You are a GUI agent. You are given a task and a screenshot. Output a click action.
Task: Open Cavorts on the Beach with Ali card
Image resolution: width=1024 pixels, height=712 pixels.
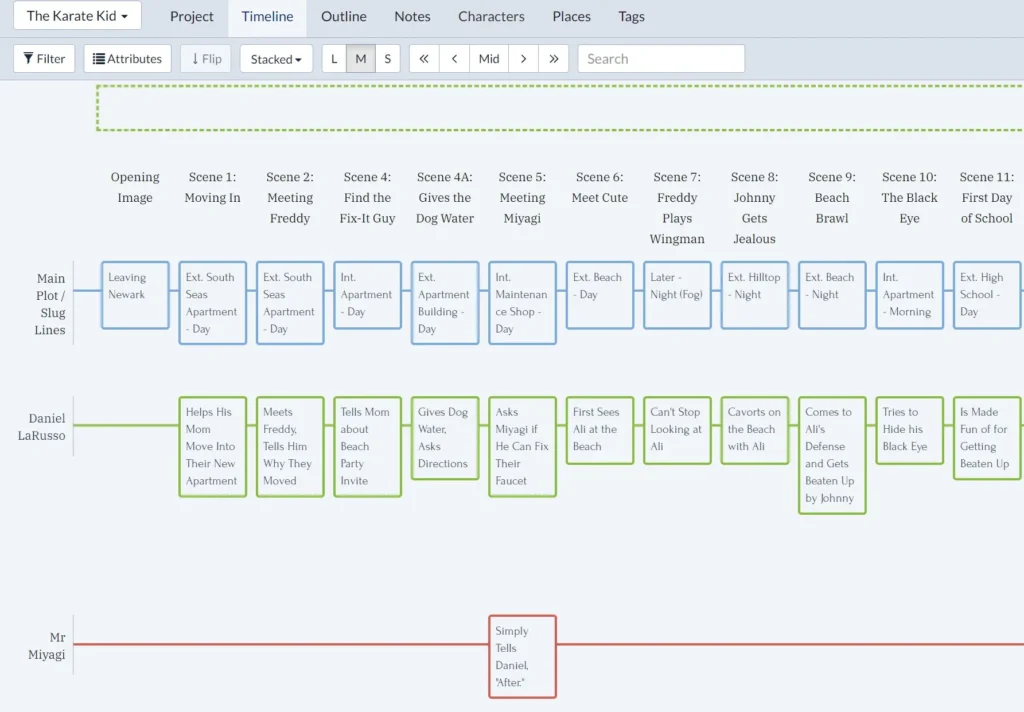point(755,430)
